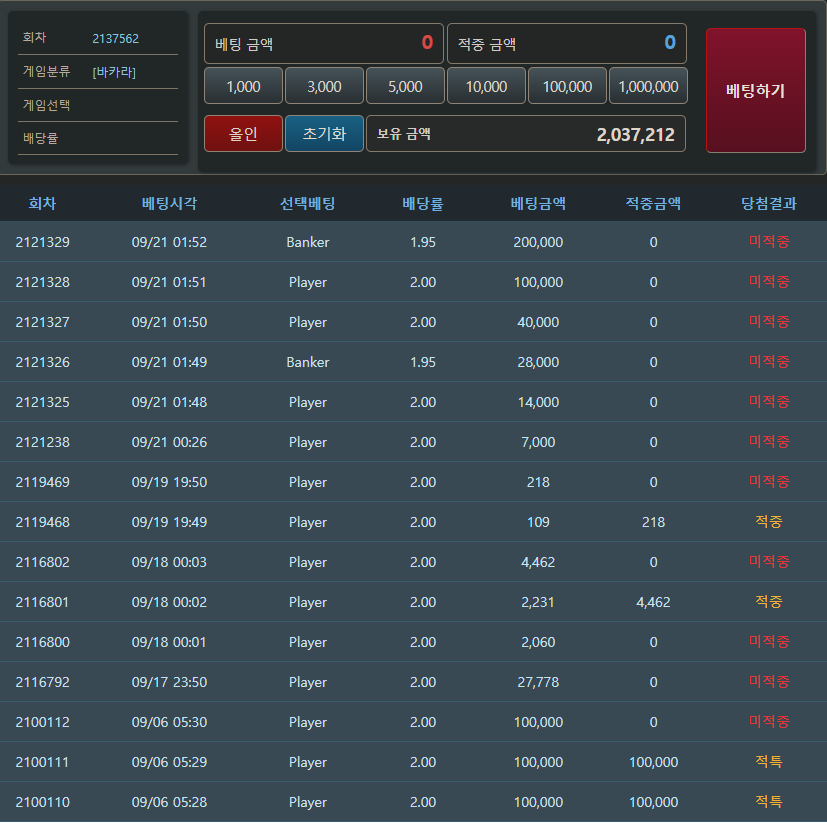The height and width of the screenshot is (823, 827).
Task: Click bet time 09/06 05:30
Action: pyautogui.click(x=169, y=722)
